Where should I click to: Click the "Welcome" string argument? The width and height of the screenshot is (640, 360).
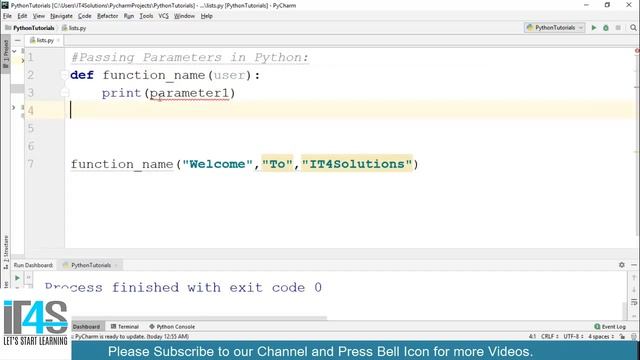coord(218,164)
